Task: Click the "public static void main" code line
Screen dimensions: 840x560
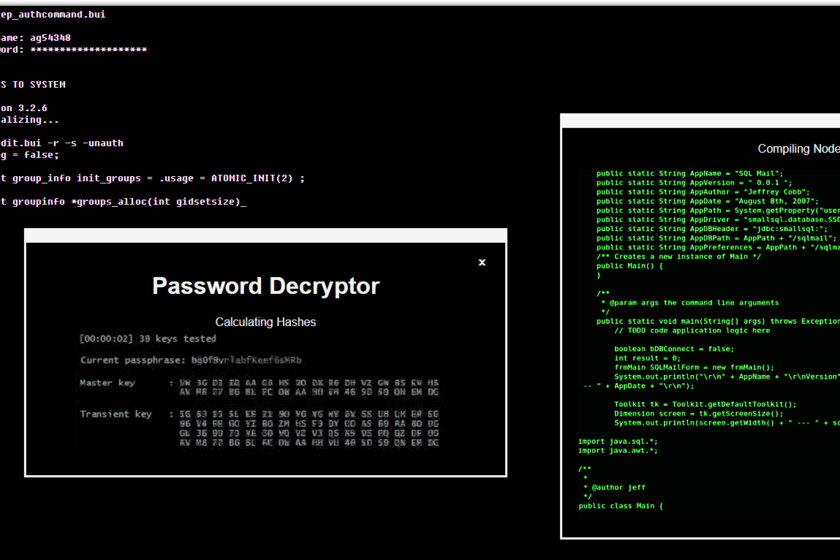Action: click(718, 322)
